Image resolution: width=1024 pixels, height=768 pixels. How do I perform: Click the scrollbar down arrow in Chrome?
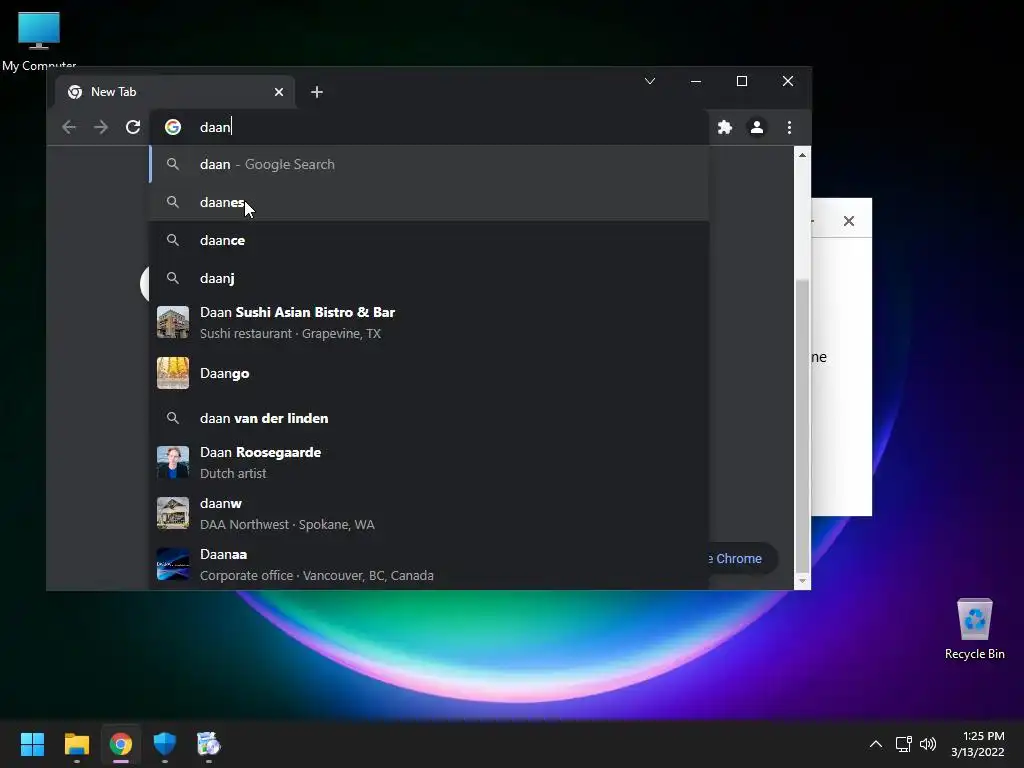click(802, 581)
